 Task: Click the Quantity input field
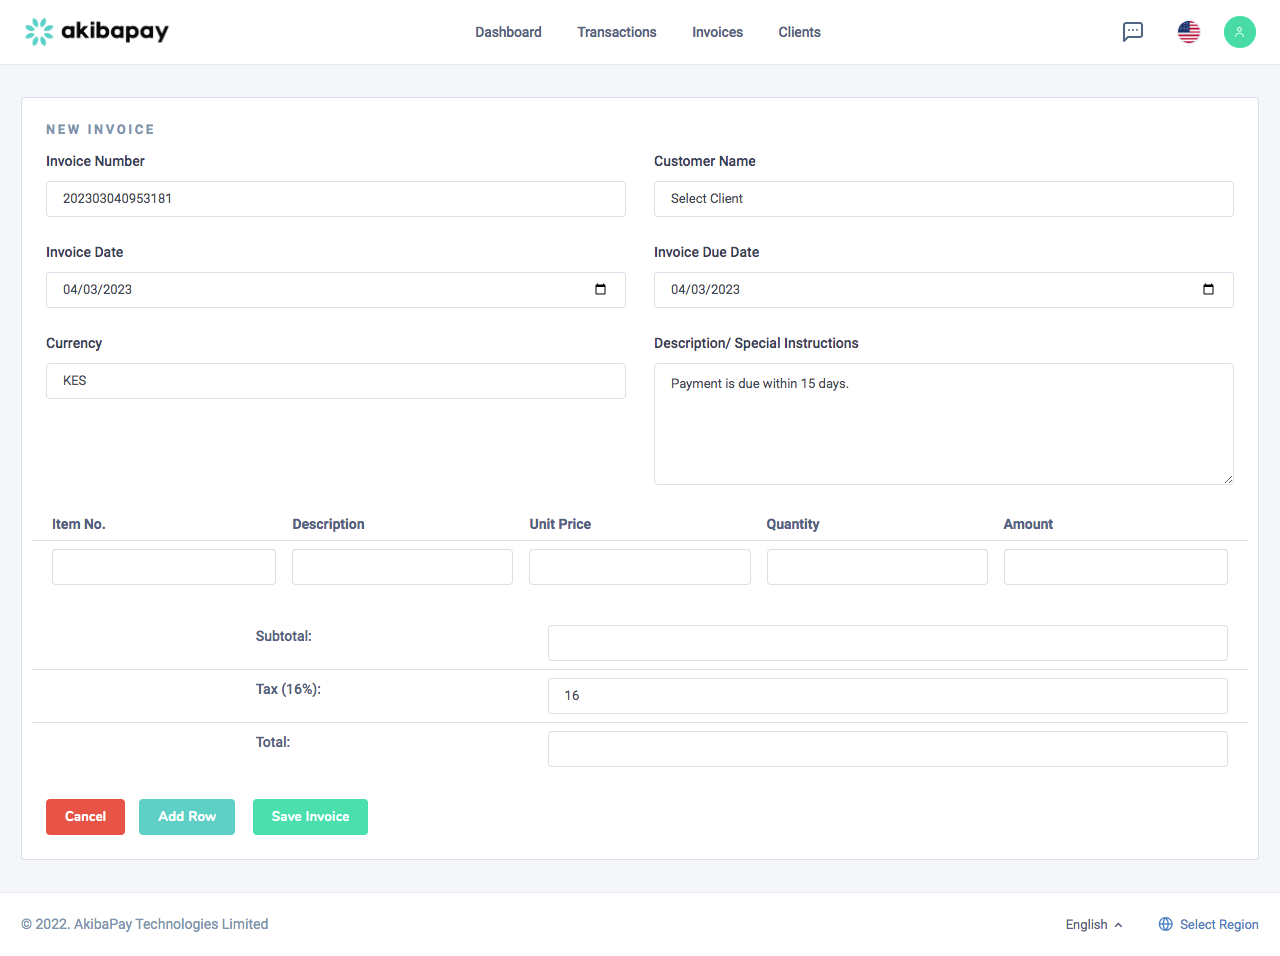pos(877,567)
